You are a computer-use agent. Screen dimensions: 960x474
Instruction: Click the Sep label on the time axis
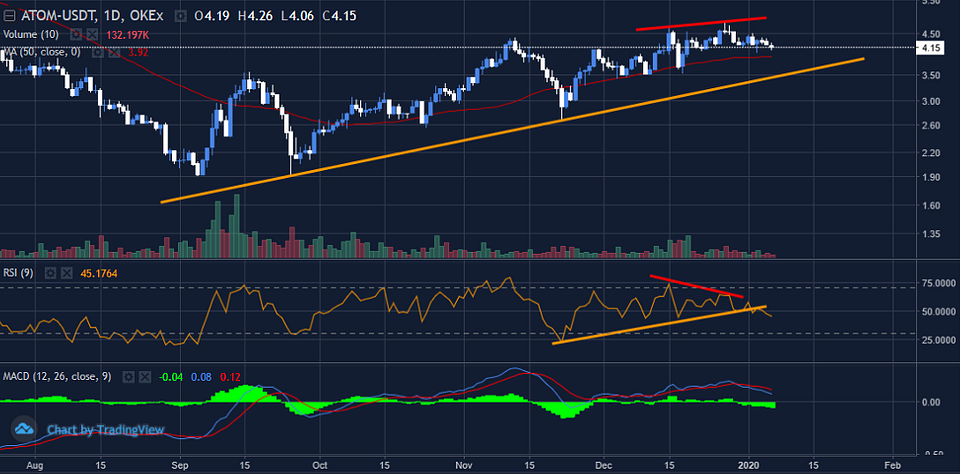click(180, 465)
